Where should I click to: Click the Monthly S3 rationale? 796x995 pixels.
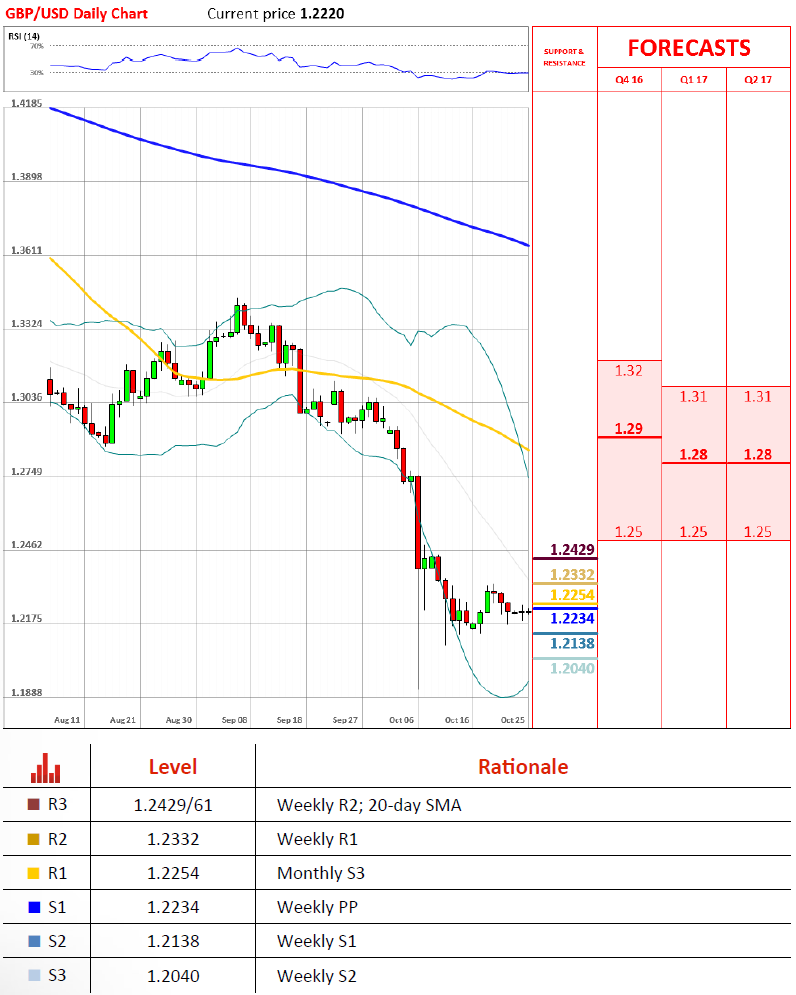[x=321, y=874]
